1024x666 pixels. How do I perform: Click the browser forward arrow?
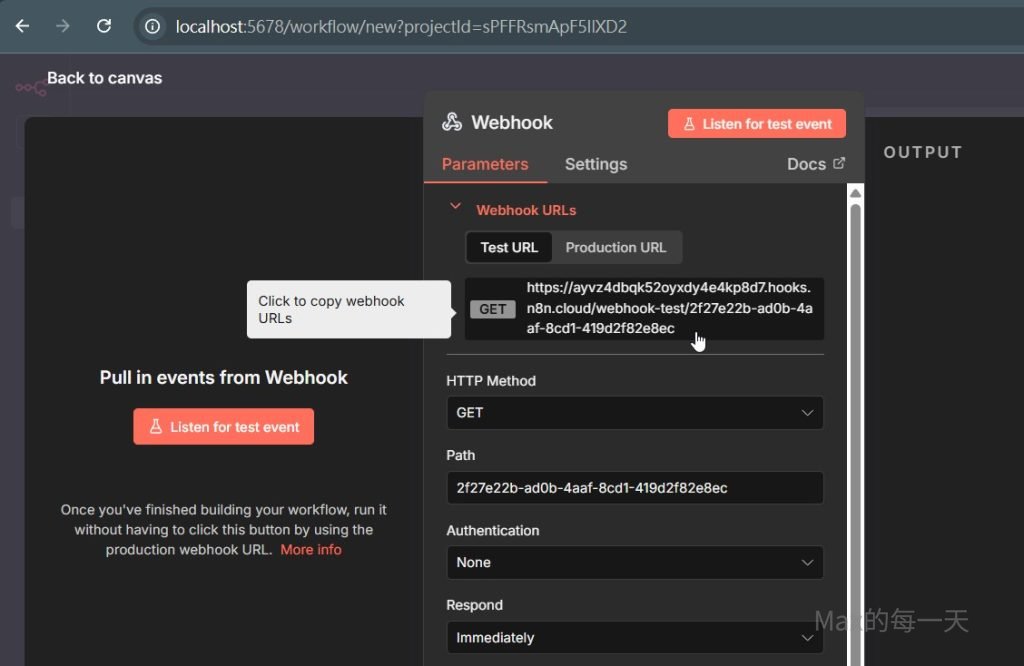coord(63,26)
